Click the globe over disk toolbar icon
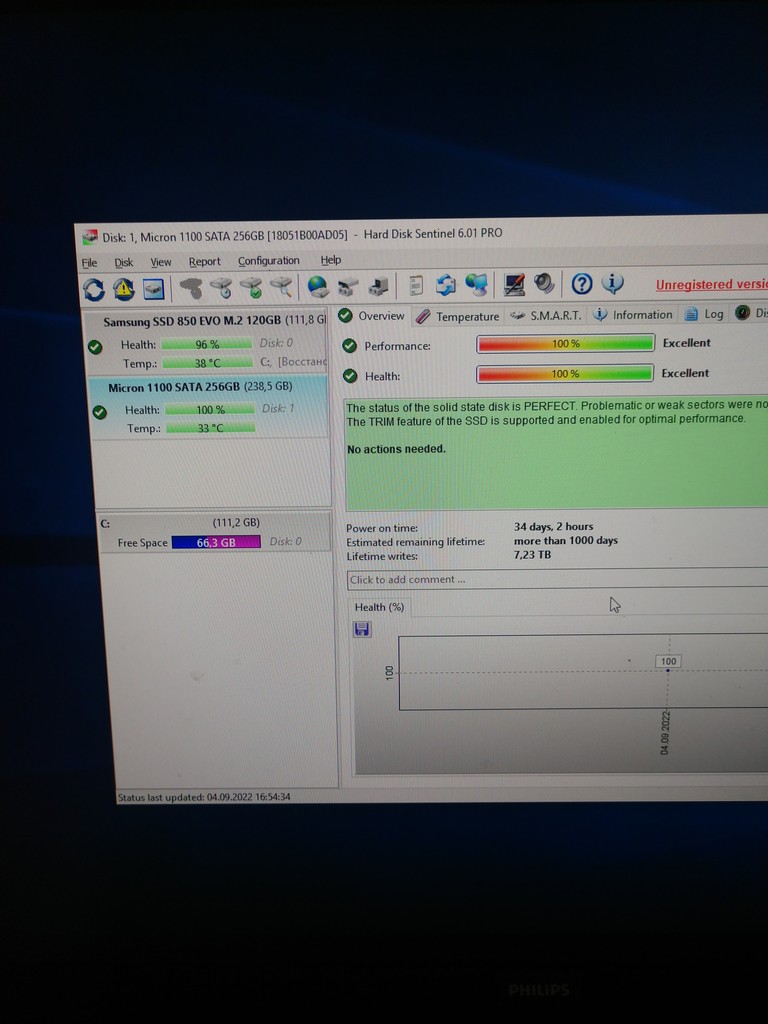This screenshot has height=1024, width=768. coord(317,287)
